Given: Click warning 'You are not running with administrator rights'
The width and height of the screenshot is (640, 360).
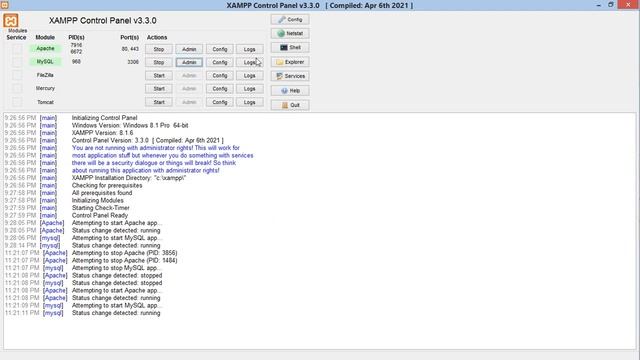Looking at the screenshot, I should pos(156,148).
